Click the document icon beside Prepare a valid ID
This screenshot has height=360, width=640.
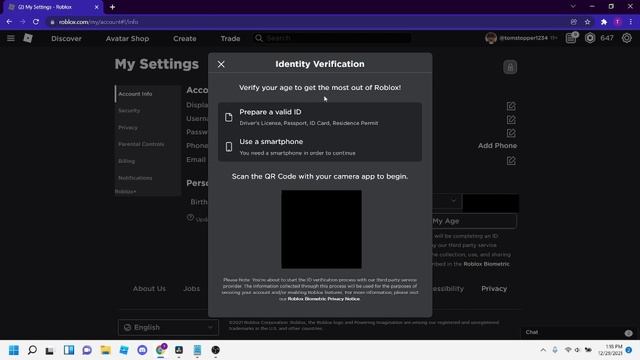point(229,117)
